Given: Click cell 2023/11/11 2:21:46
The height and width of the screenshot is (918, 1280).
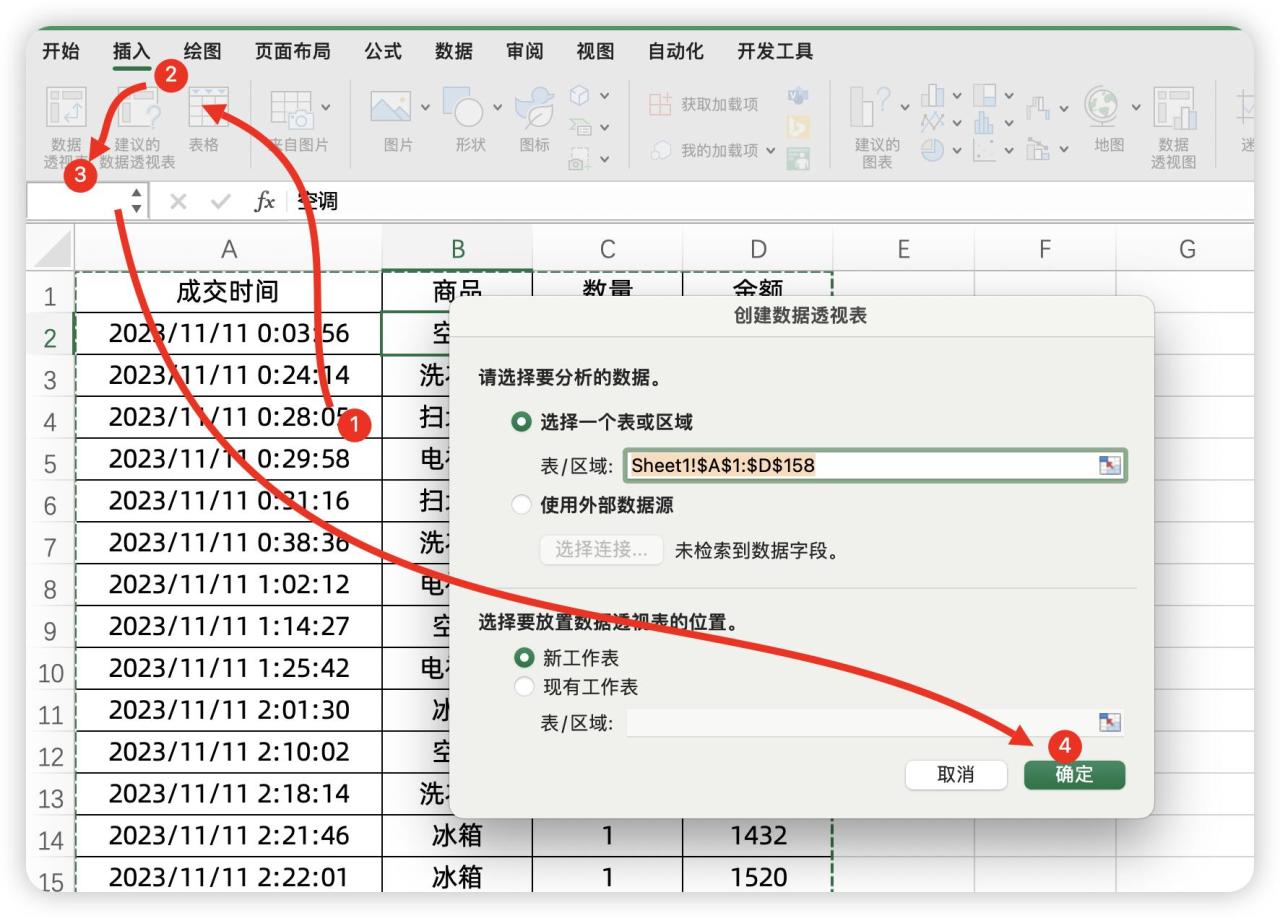Looking at the screenshot, I should coord(229,835).
